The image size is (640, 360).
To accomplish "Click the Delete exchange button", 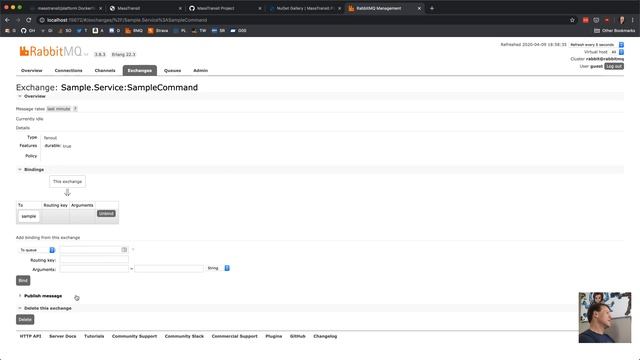I will pyautogui.click(x=25, y=320).
